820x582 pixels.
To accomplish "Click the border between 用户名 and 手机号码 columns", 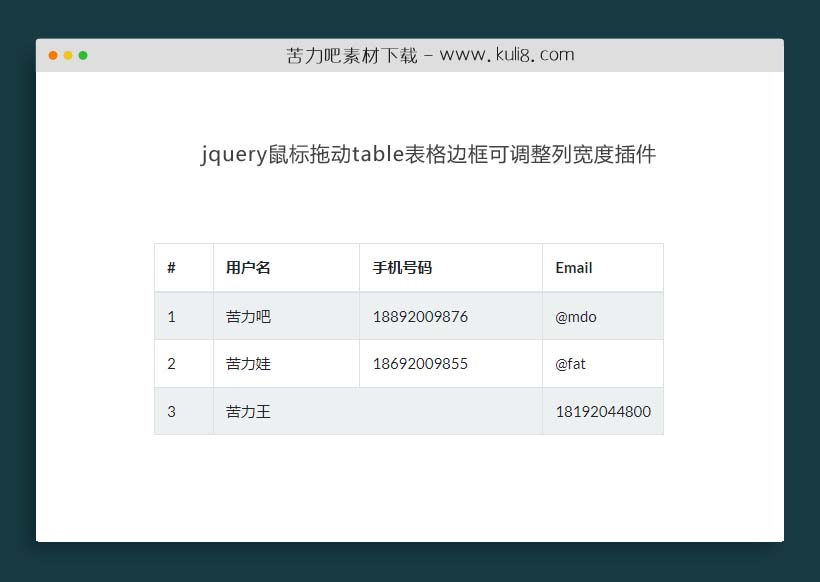I will [357, 267].
